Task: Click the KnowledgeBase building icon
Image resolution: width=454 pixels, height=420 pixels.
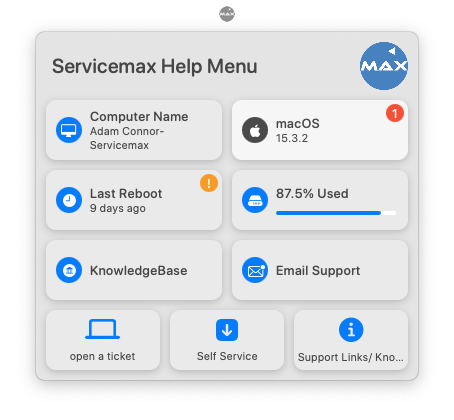Action: pos(69,270)
